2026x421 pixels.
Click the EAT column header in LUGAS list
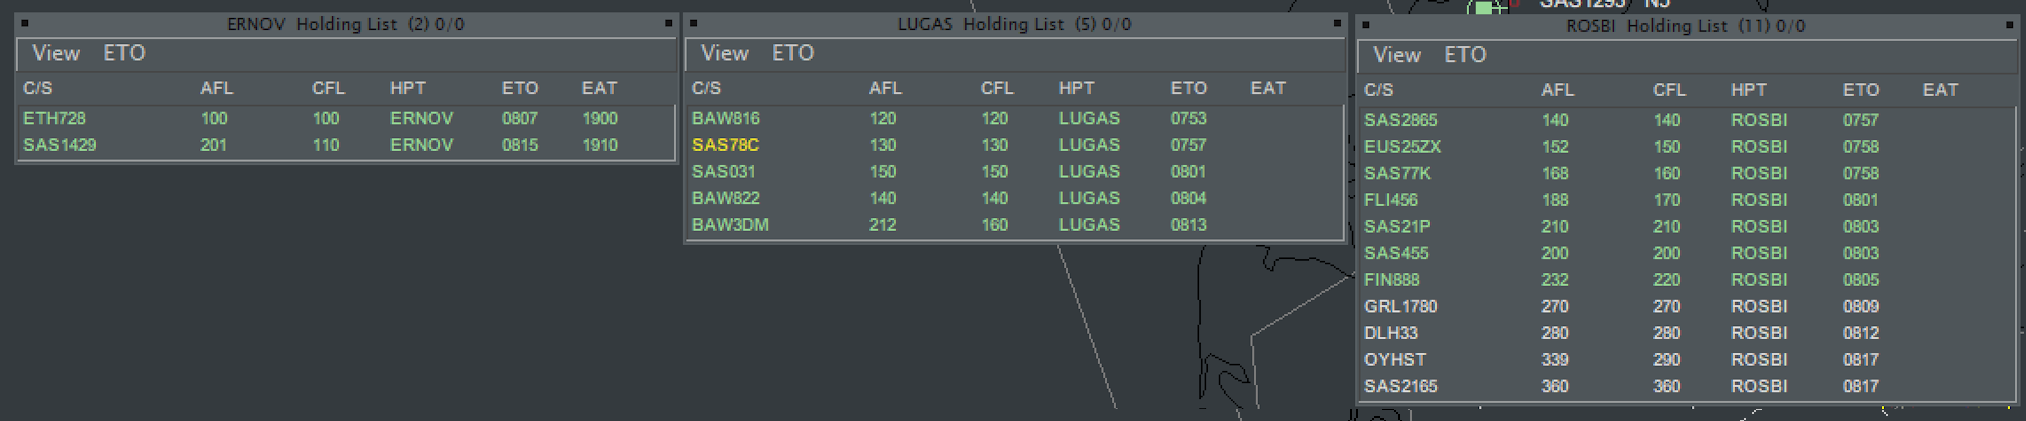tap(1268, 88)
